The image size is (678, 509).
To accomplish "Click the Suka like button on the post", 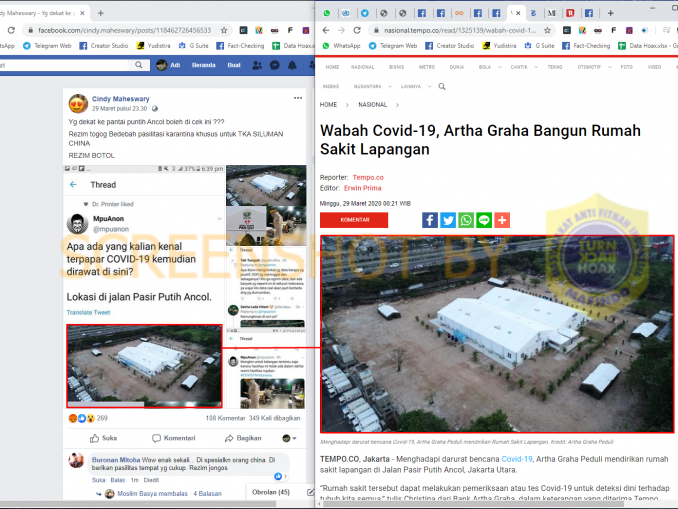I will point(103,438).
